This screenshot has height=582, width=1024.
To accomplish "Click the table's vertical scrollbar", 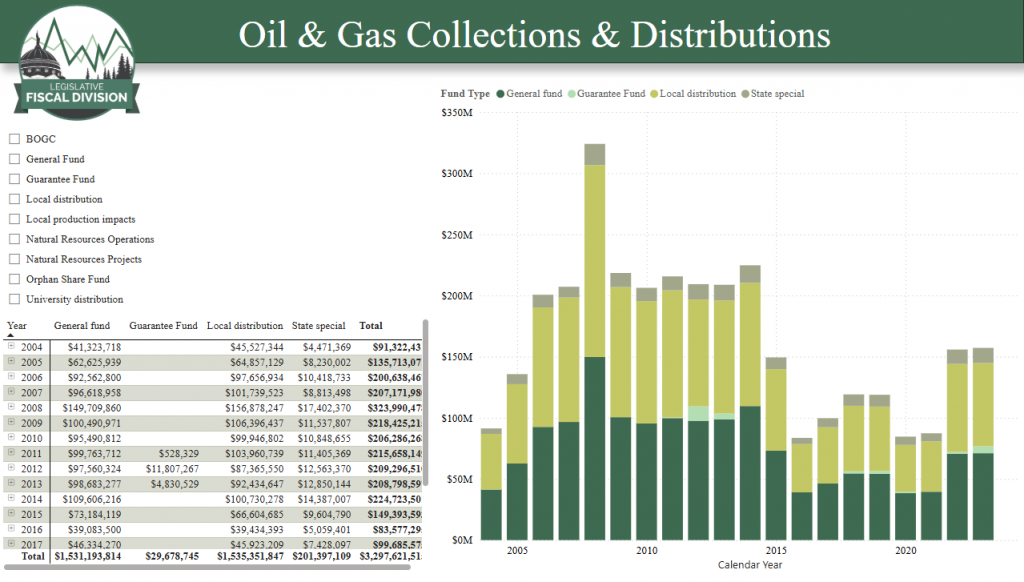I will click(x=426, y=400).
